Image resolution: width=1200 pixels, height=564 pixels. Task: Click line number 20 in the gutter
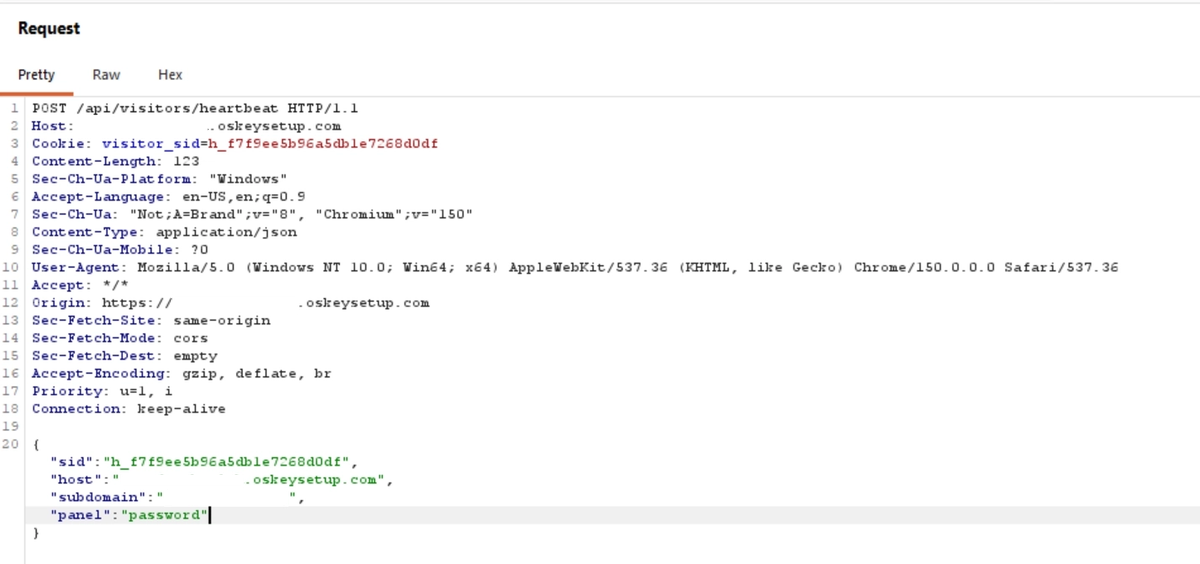pyautogui.click(x=10, y=444)
